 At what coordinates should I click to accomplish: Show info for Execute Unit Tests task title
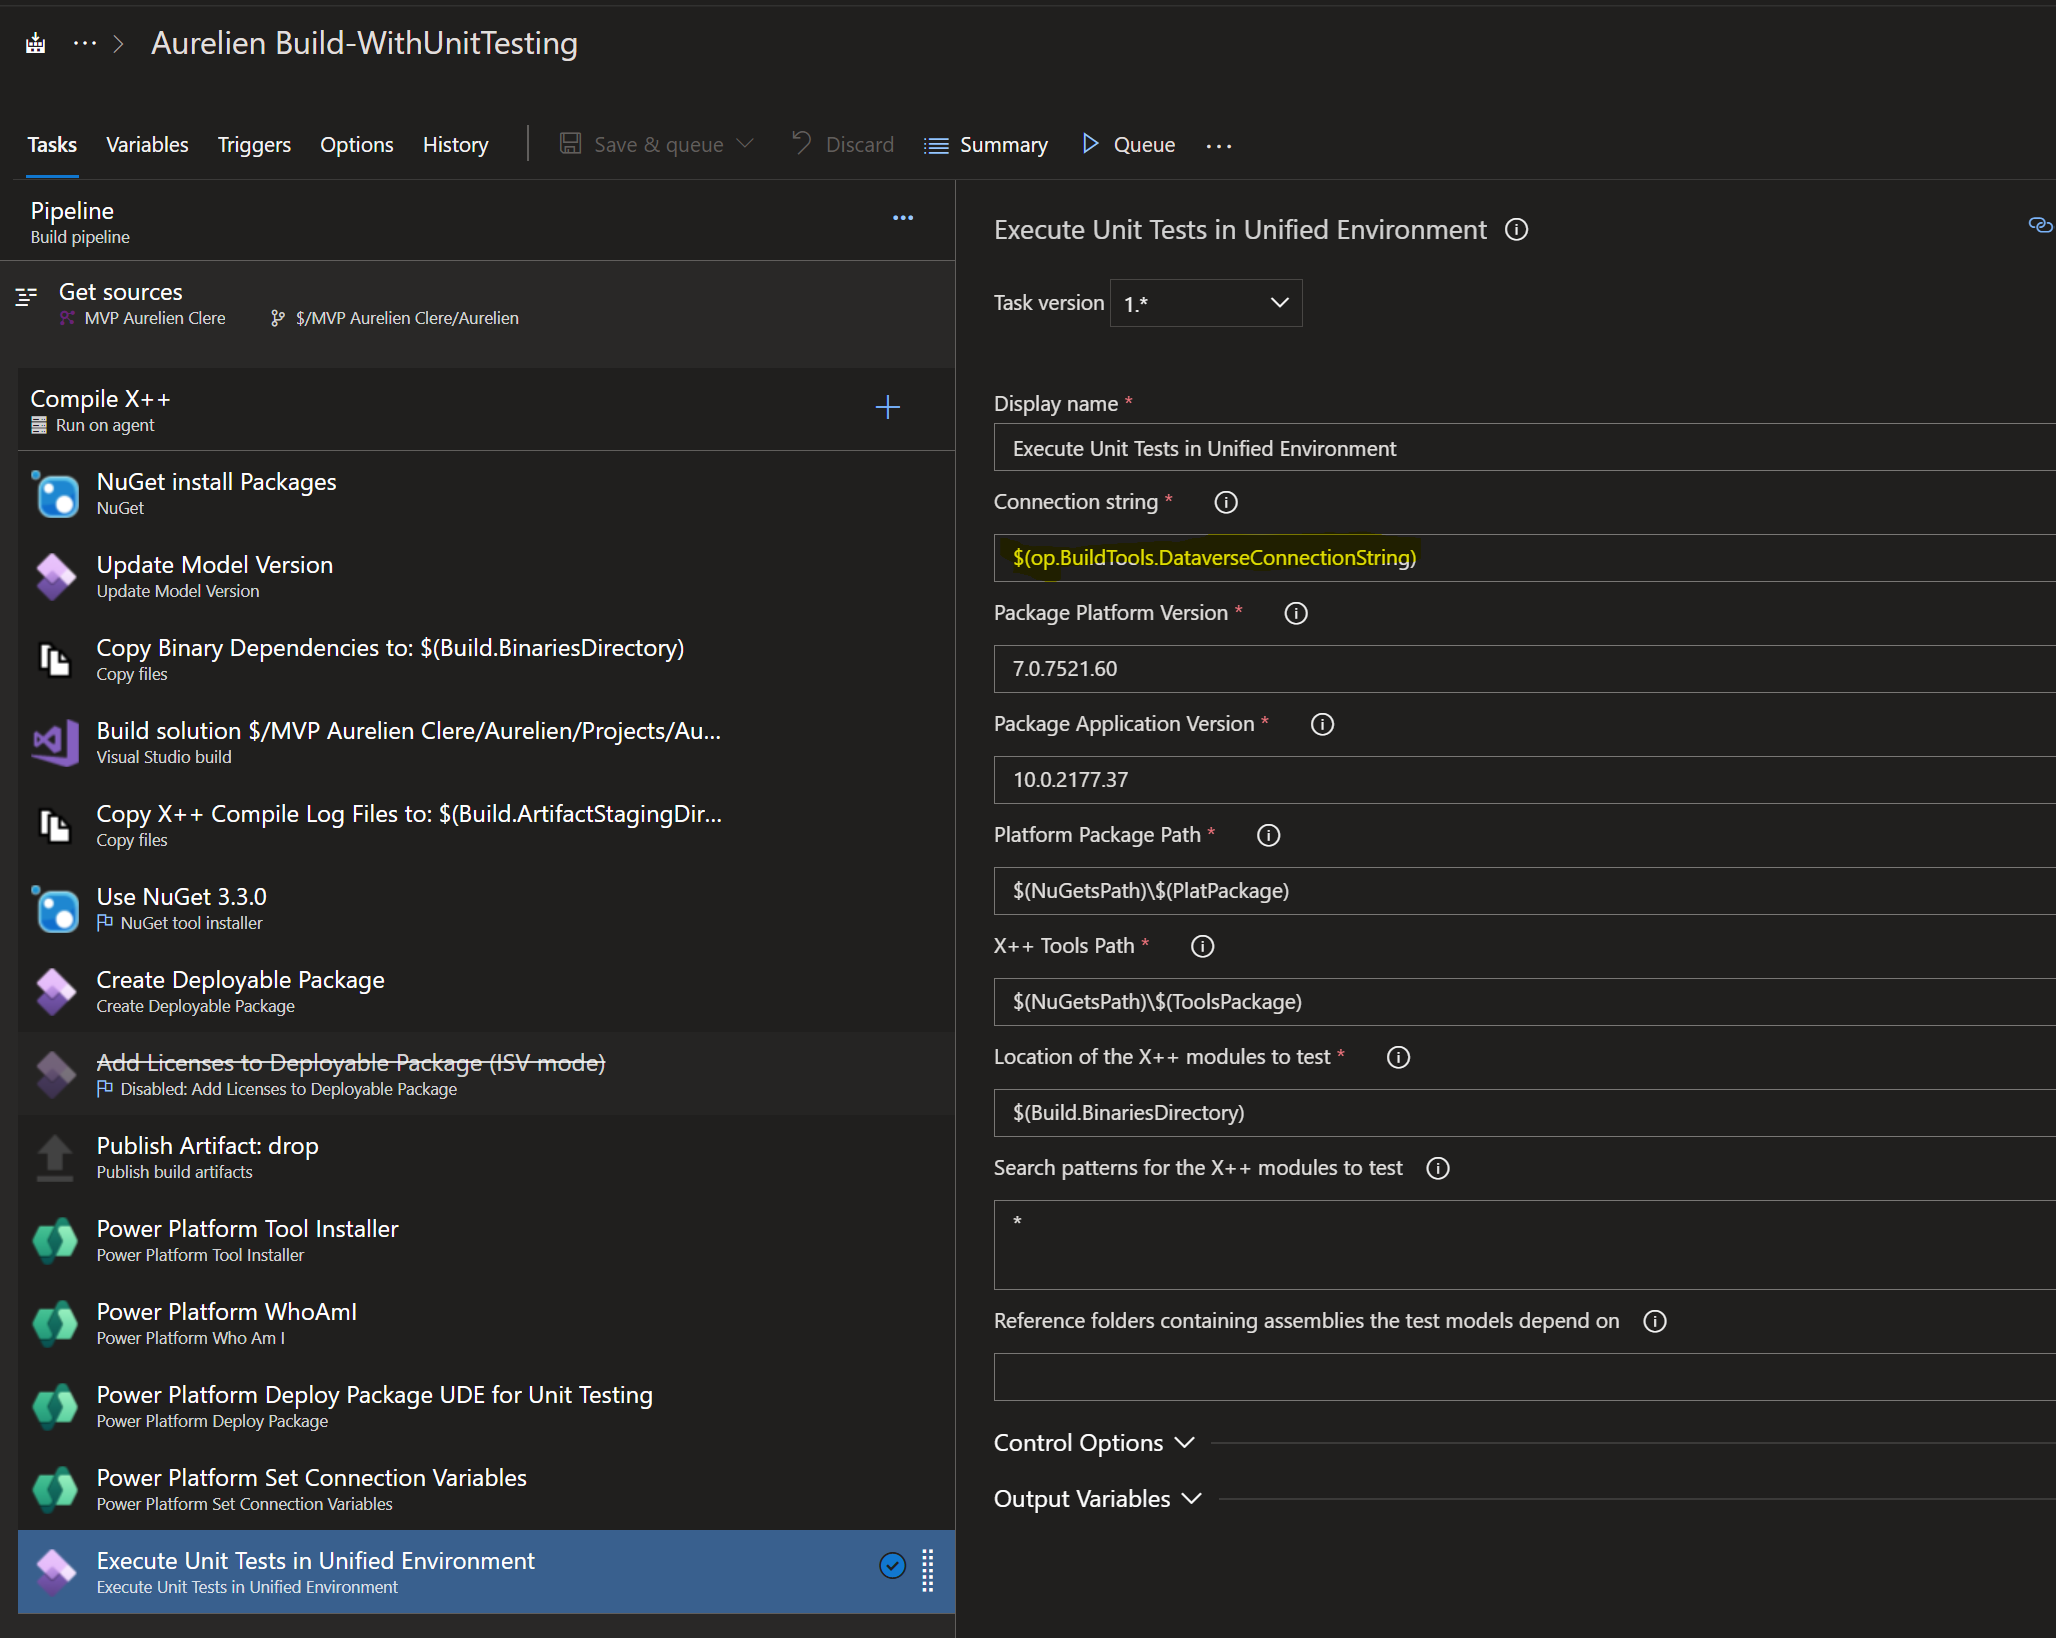(x=1517, y=230)
